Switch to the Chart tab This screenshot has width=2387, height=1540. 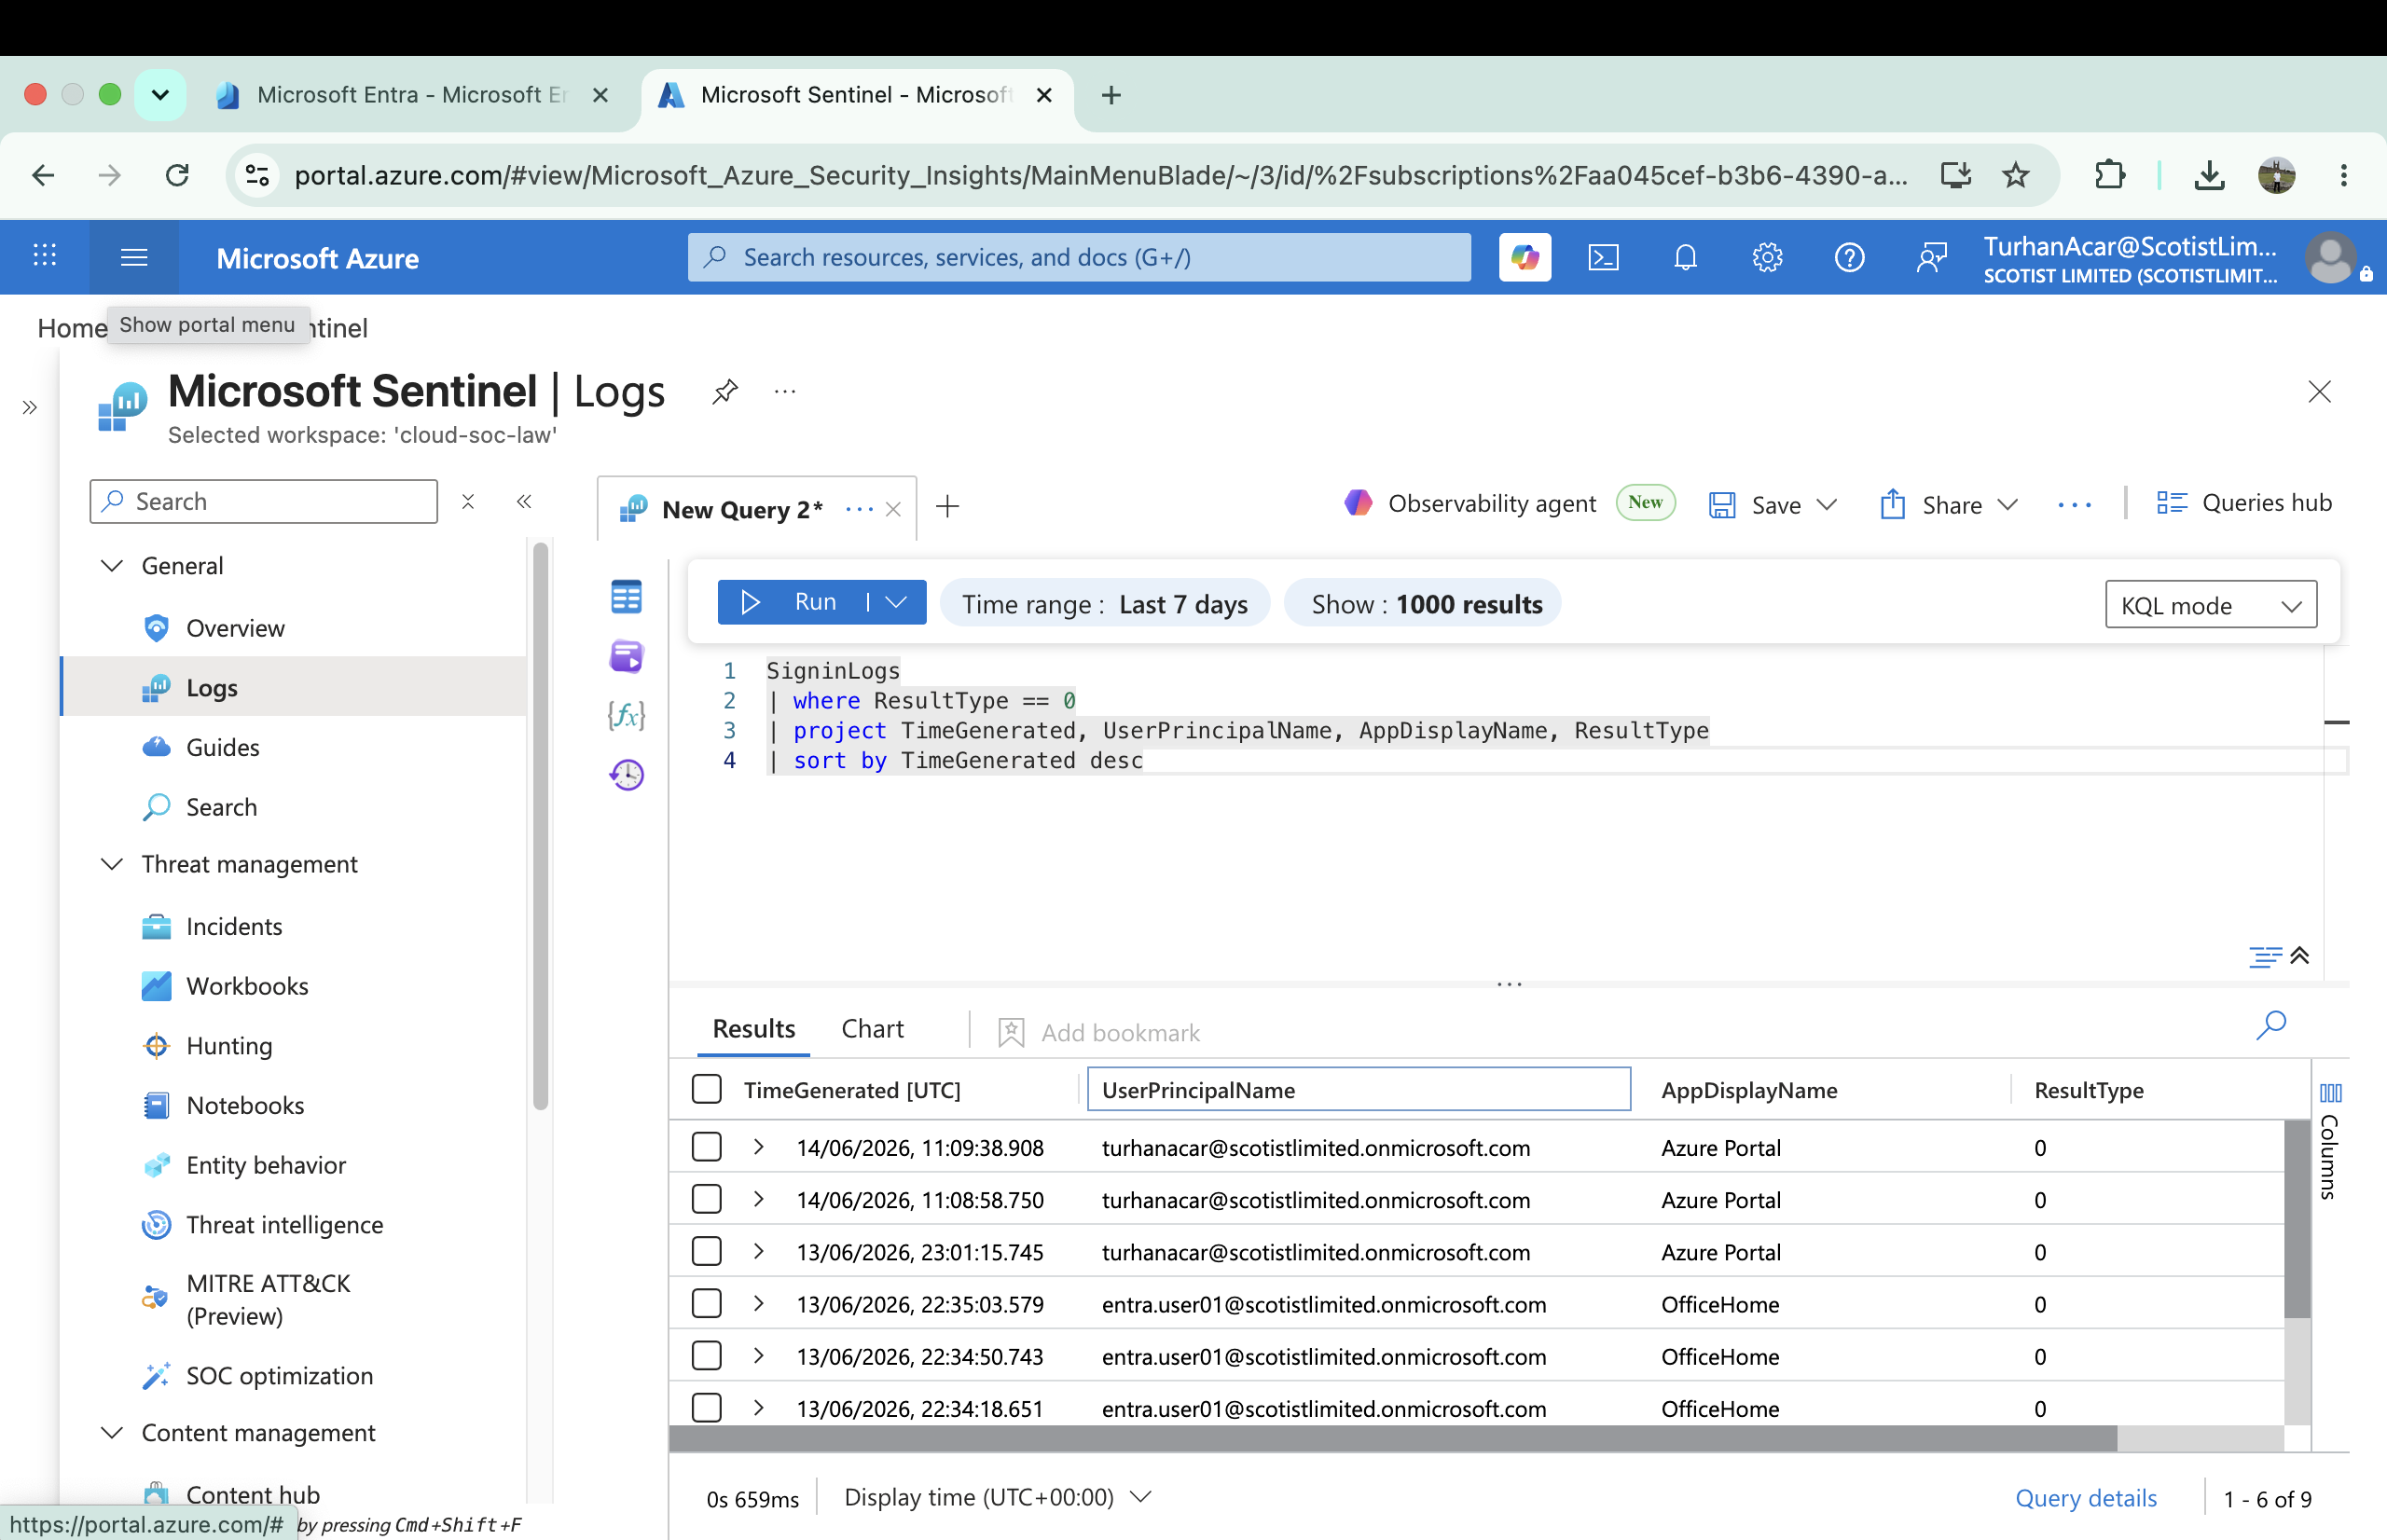[x=872, y=1029]
